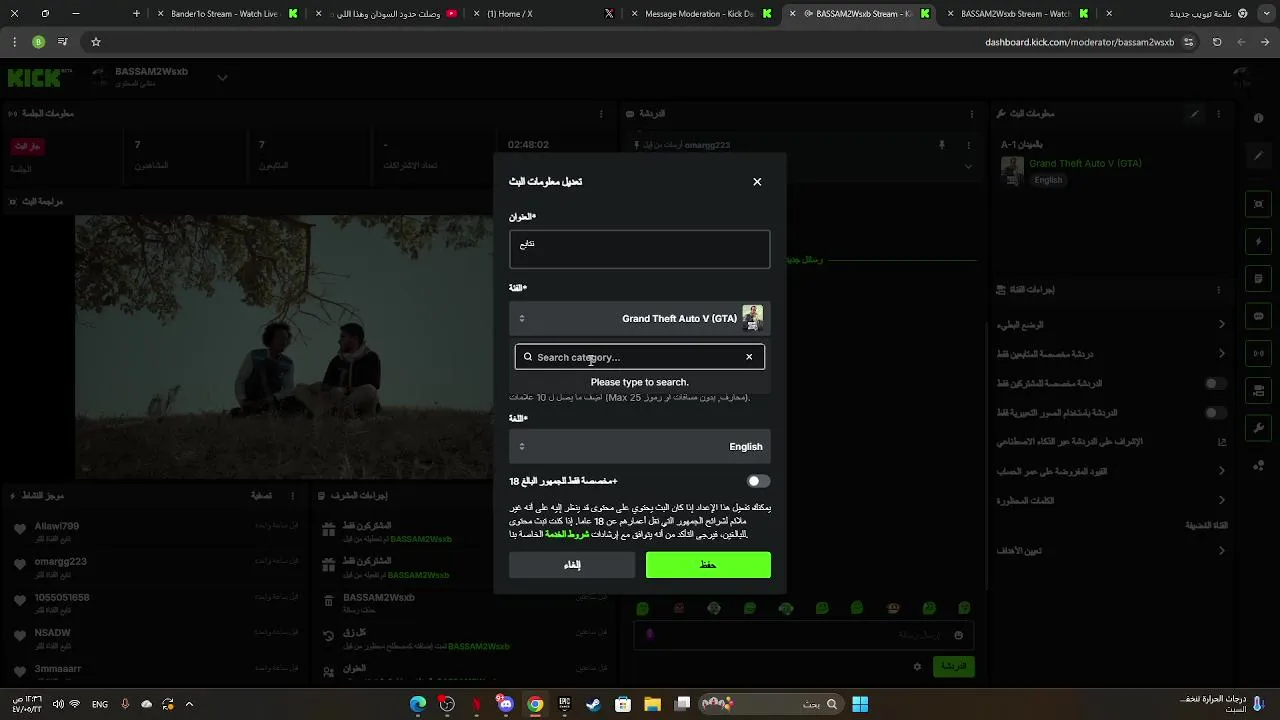Toggle emotes-only chat switch
This screenshot has width=1280, height=720.
tap(1215, 412)
